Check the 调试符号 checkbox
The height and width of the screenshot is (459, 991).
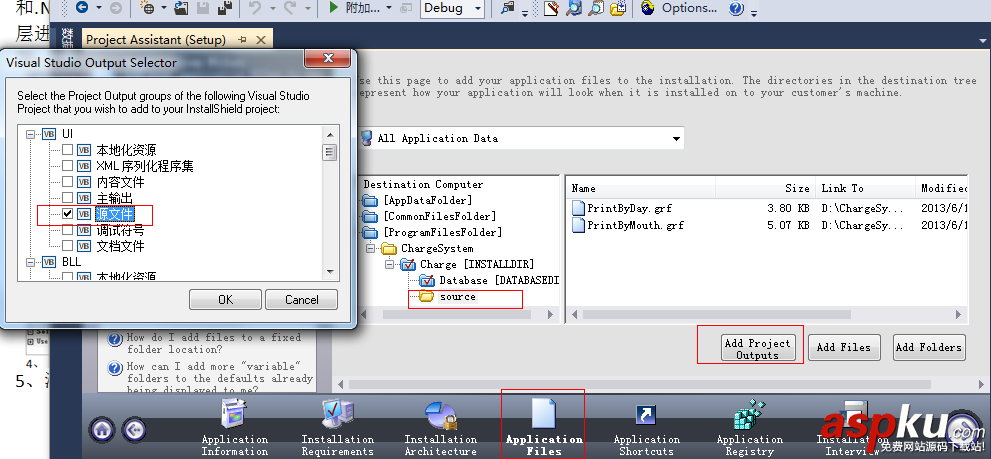point(67,230)
